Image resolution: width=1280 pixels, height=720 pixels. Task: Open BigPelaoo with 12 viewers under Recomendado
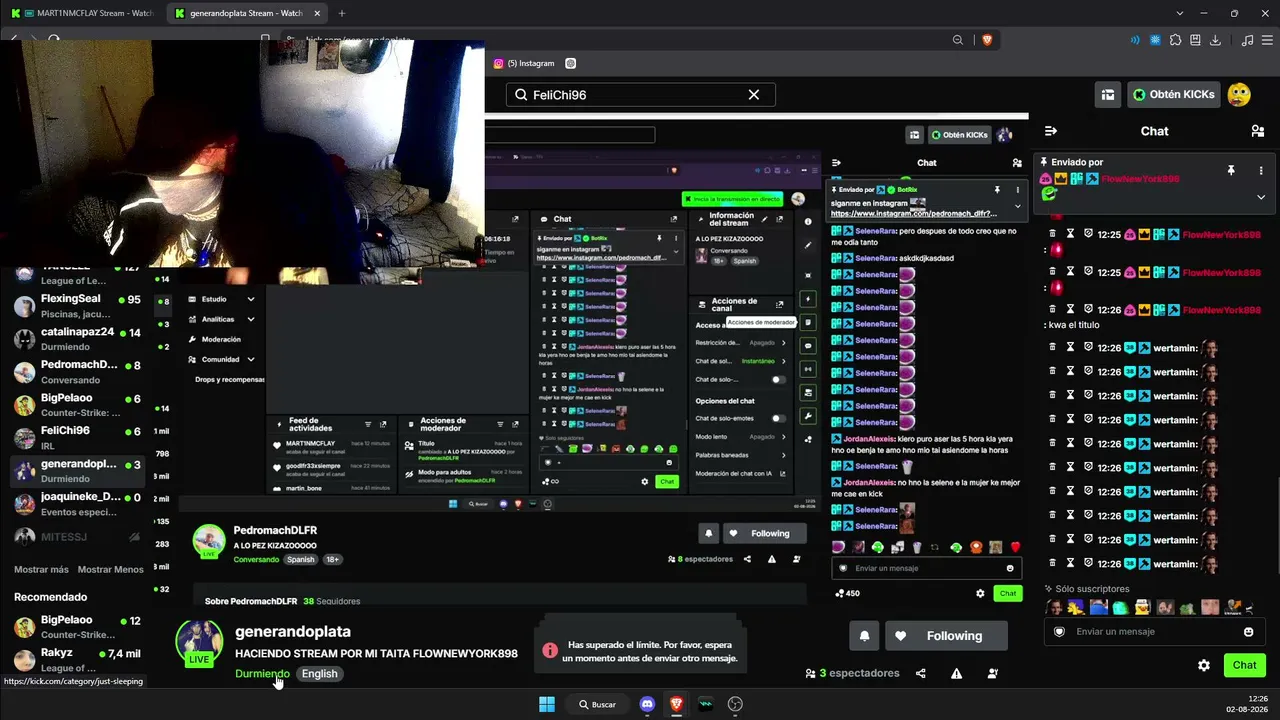tap(78, 627)
